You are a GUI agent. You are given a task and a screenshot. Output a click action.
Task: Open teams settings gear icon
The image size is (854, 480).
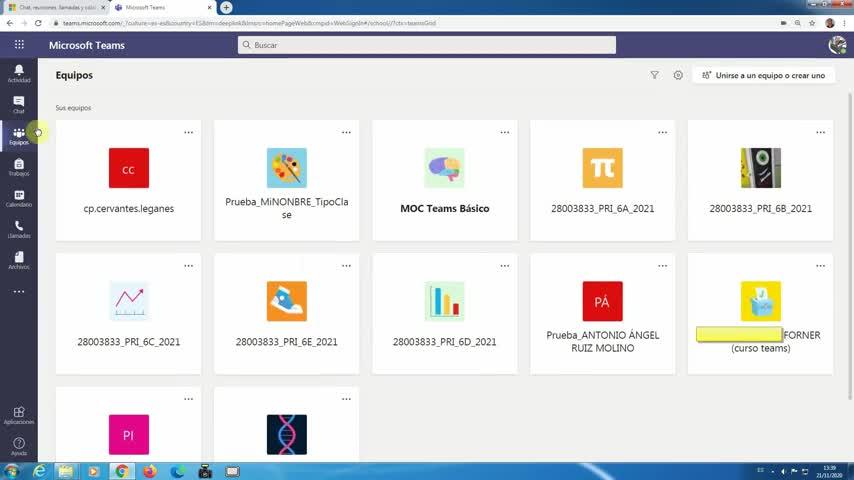(678, 75)
